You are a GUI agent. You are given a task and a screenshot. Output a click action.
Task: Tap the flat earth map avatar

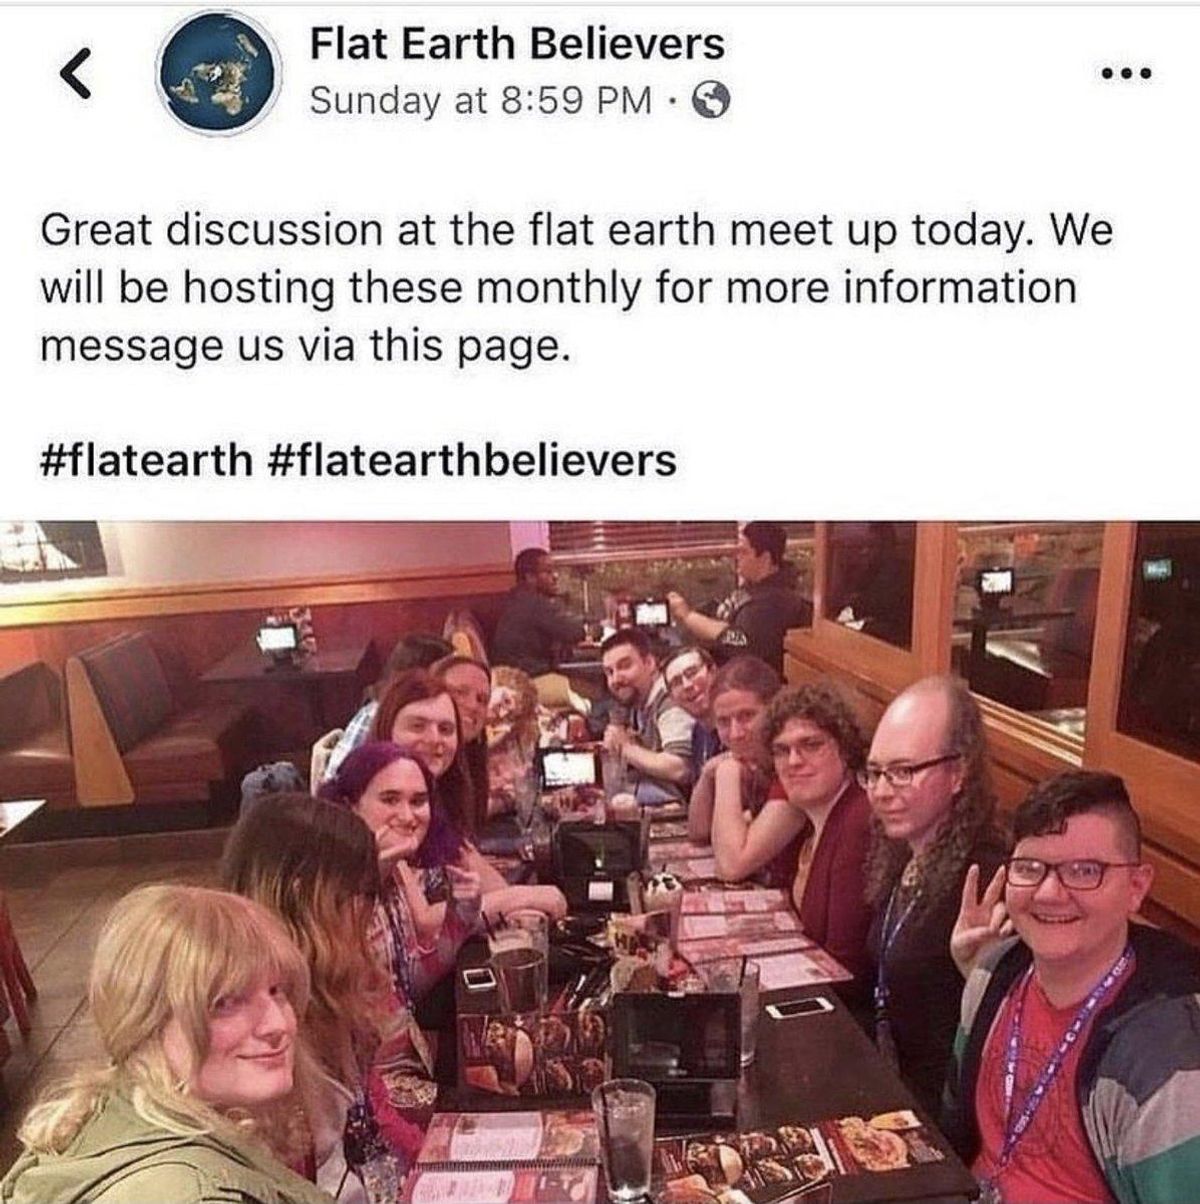click(219, 73)
